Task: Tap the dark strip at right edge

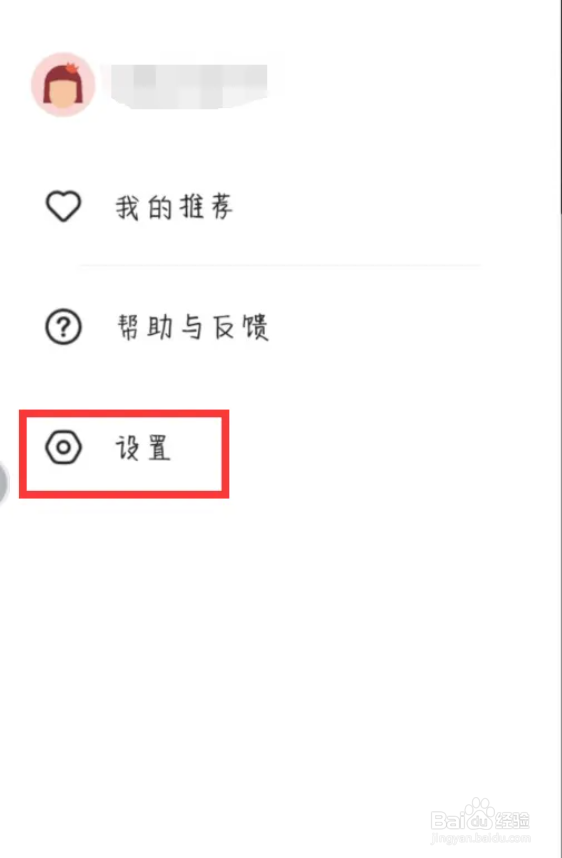Action: tap(560, 109)
